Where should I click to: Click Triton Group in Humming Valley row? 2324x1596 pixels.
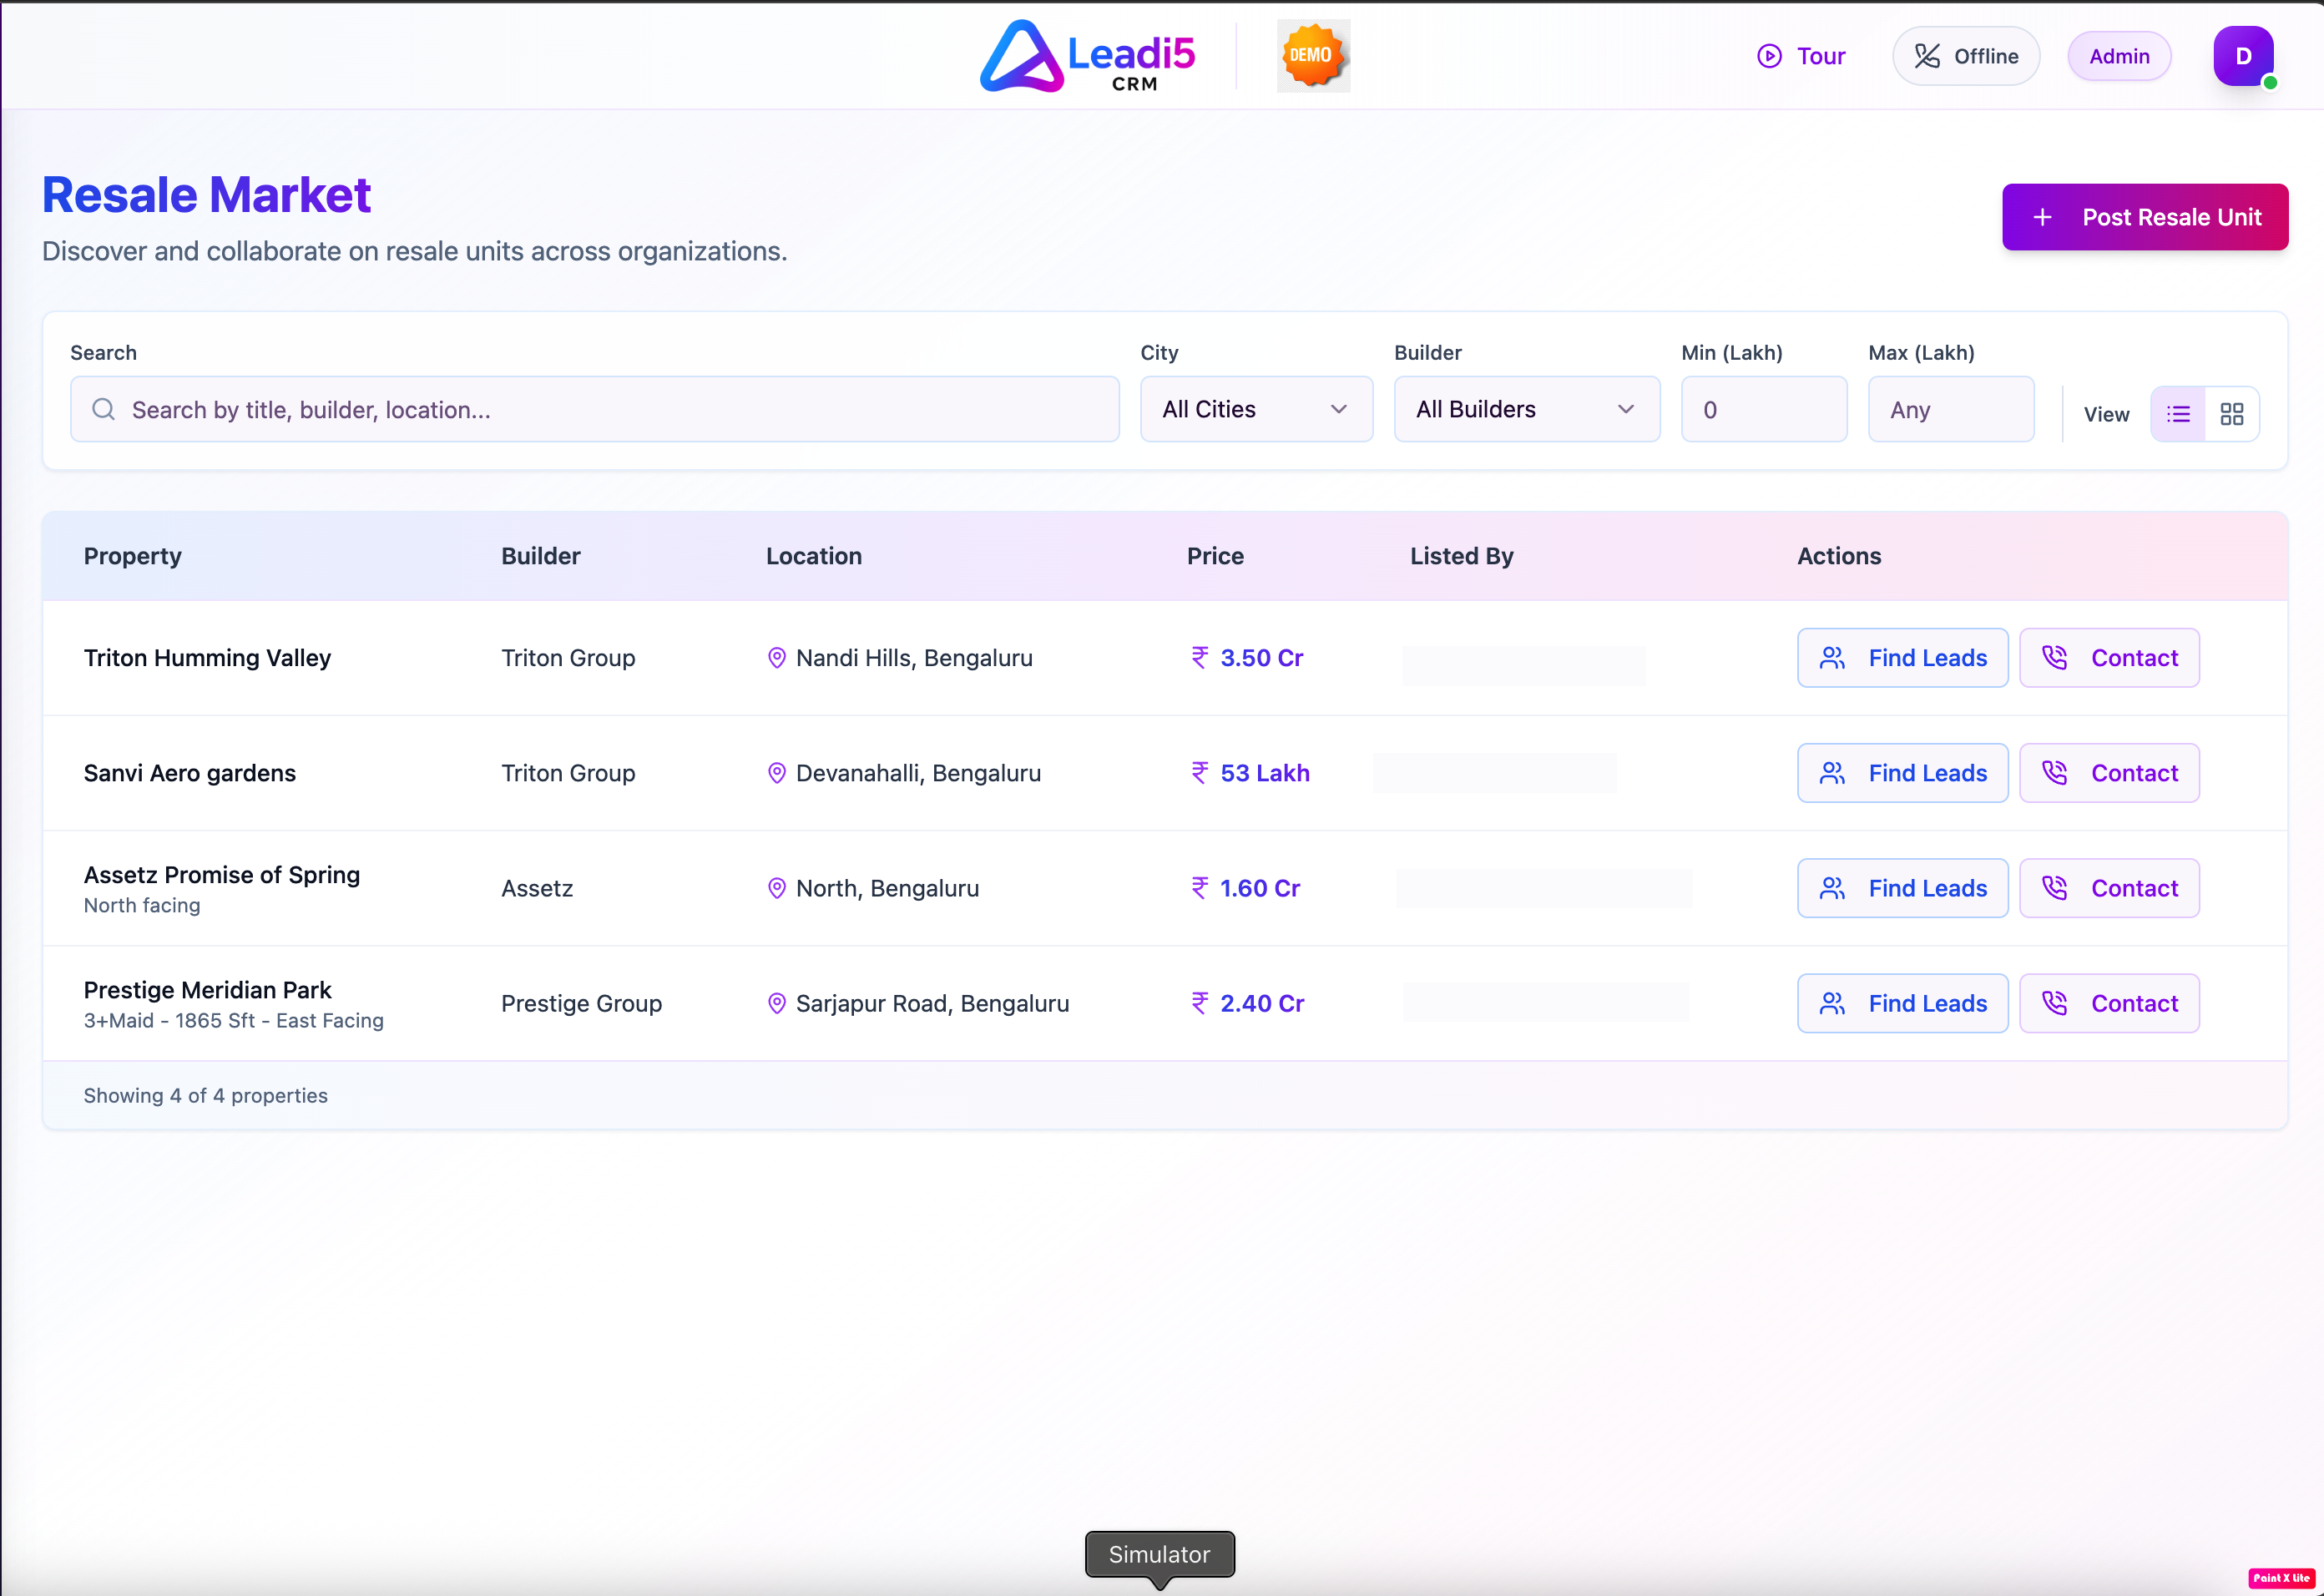click(568, 658)
